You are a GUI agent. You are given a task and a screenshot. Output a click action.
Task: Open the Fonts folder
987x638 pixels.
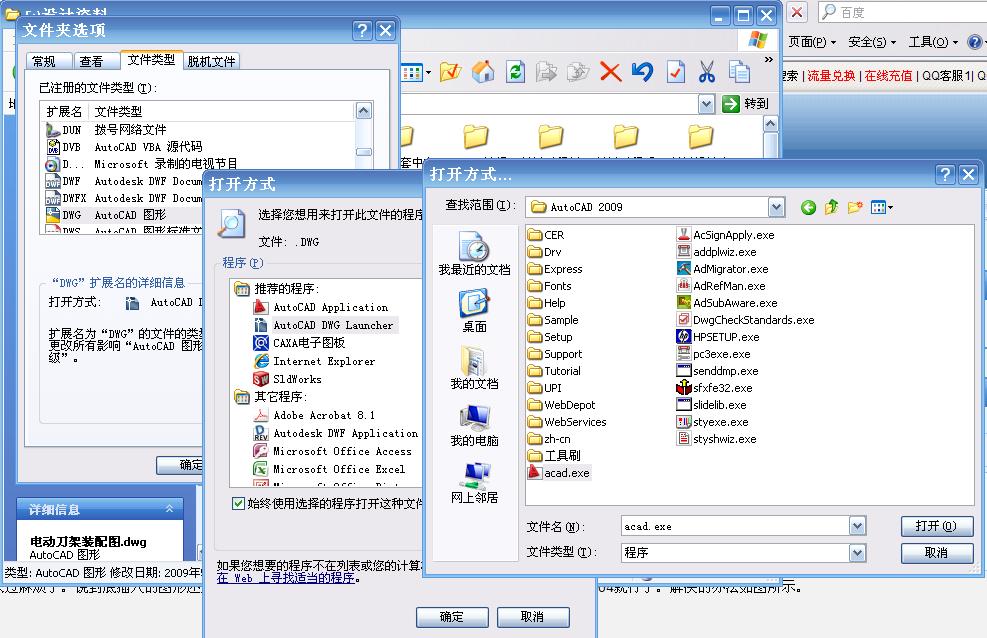pos(550,286)
